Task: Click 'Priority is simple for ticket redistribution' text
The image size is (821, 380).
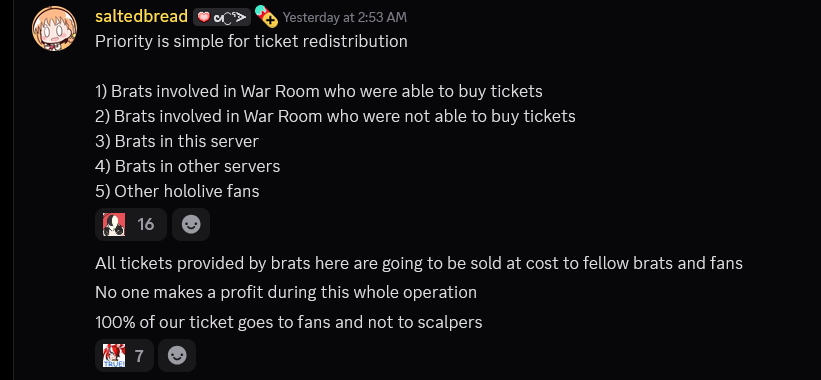Action: click(x=251, y=41)
